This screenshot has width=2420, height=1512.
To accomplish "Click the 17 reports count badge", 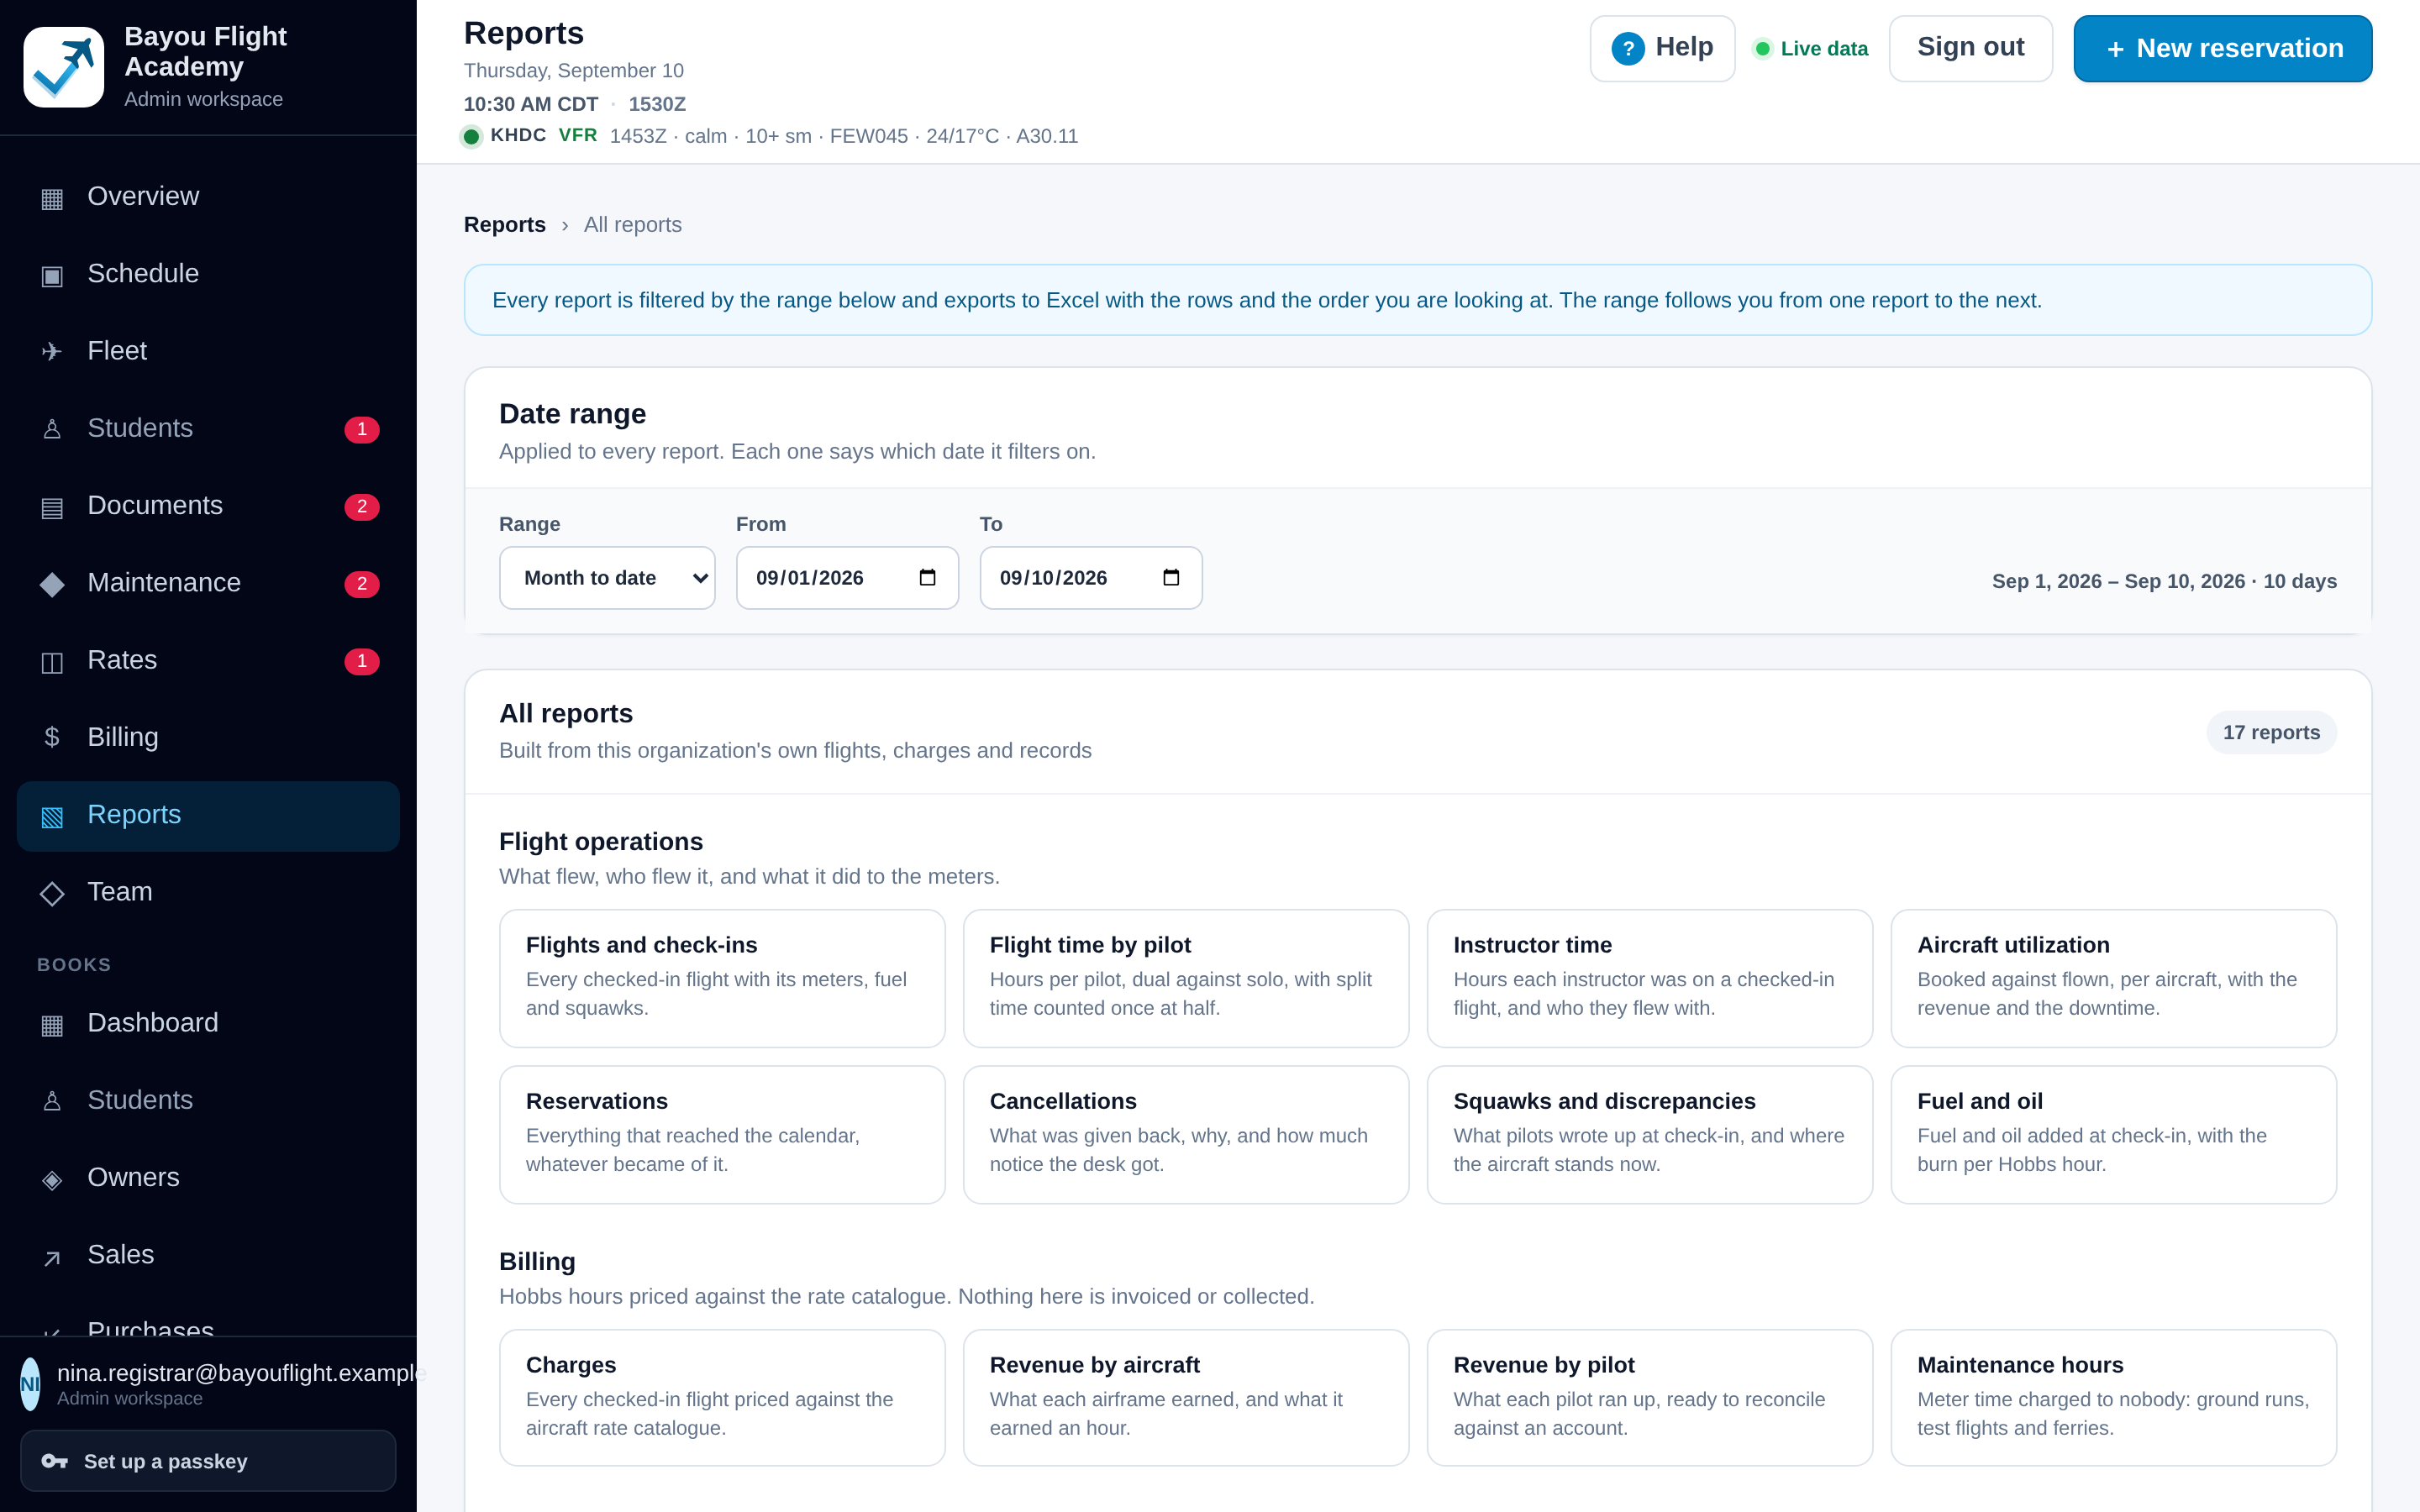I will [x=2271, y=732].
